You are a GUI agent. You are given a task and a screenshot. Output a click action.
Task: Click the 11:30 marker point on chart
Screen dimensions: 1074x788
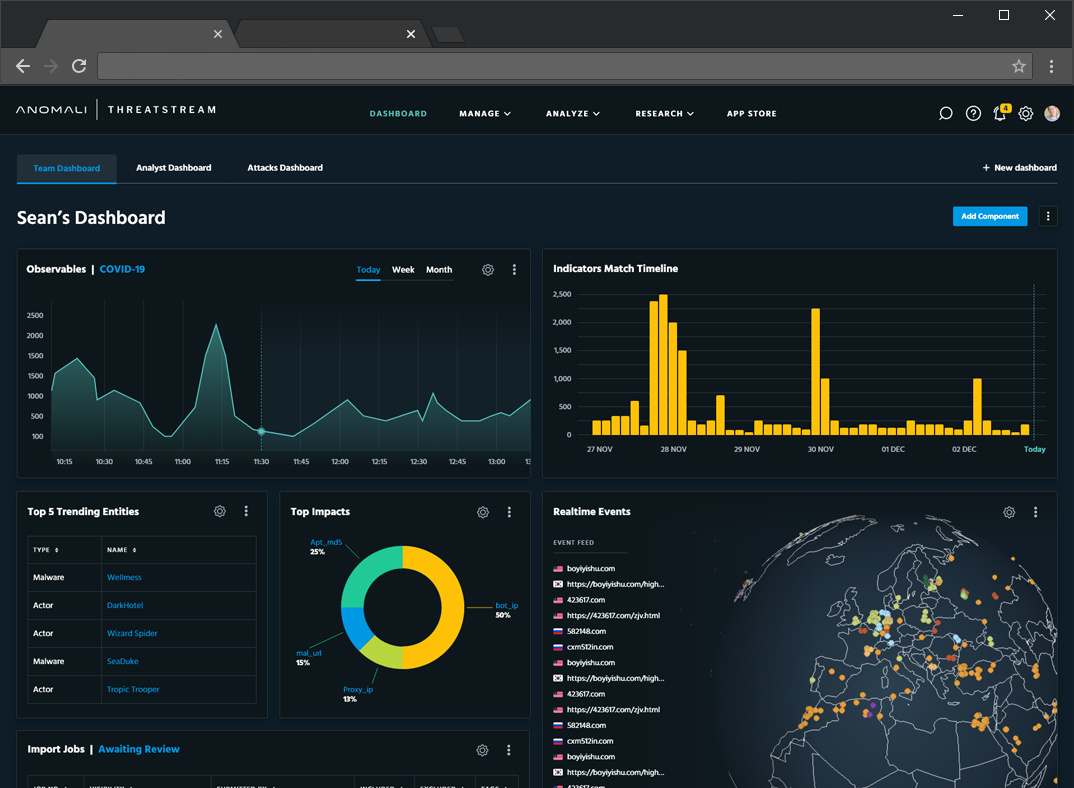click(x=261, y=431)
